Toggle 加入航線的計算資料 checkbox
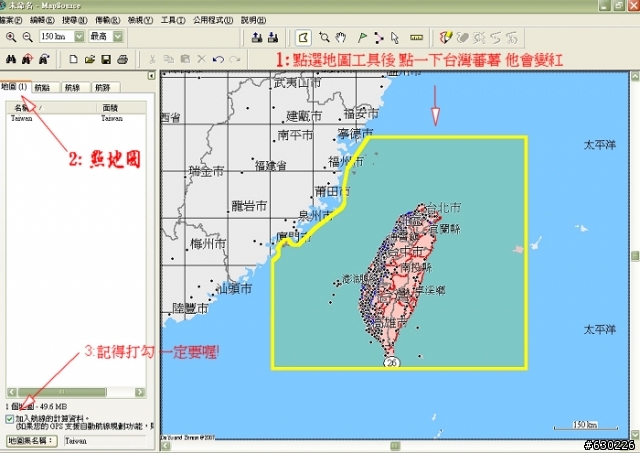Image resolution: width=640 pixels, height=453 pixels. (10, 419)
